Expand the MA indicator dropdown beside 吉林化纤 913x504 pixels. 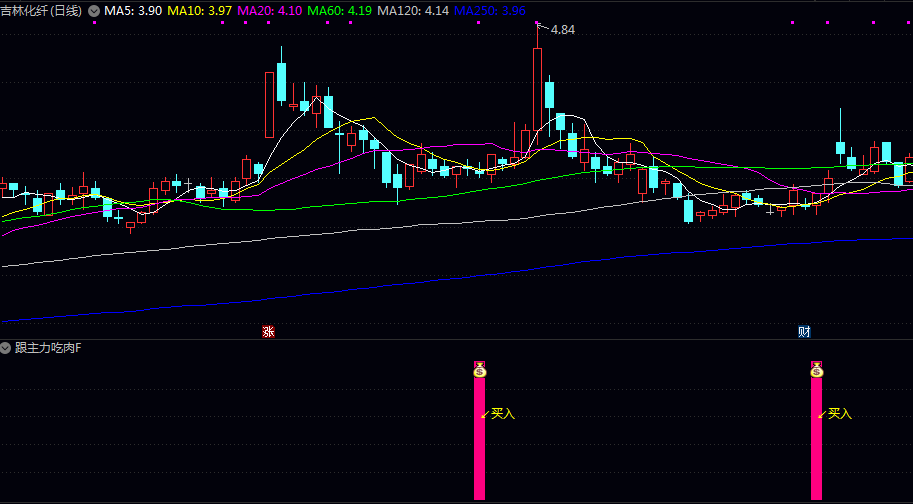94,10
